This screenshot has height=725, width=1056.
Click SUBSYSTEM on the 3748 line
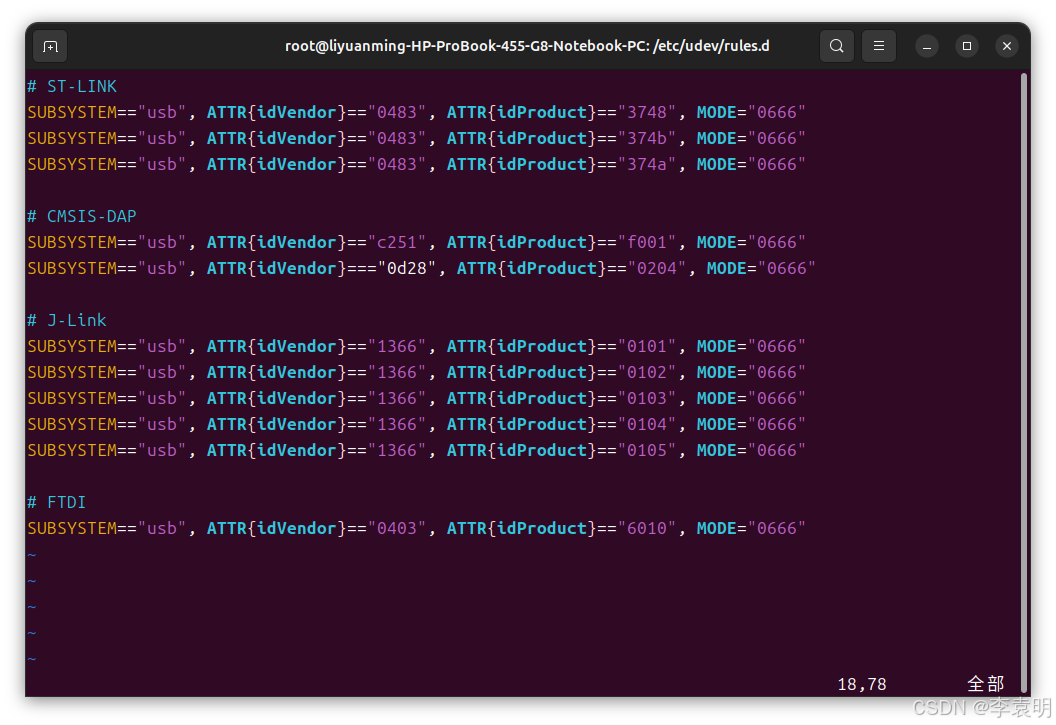click(72, 112)
